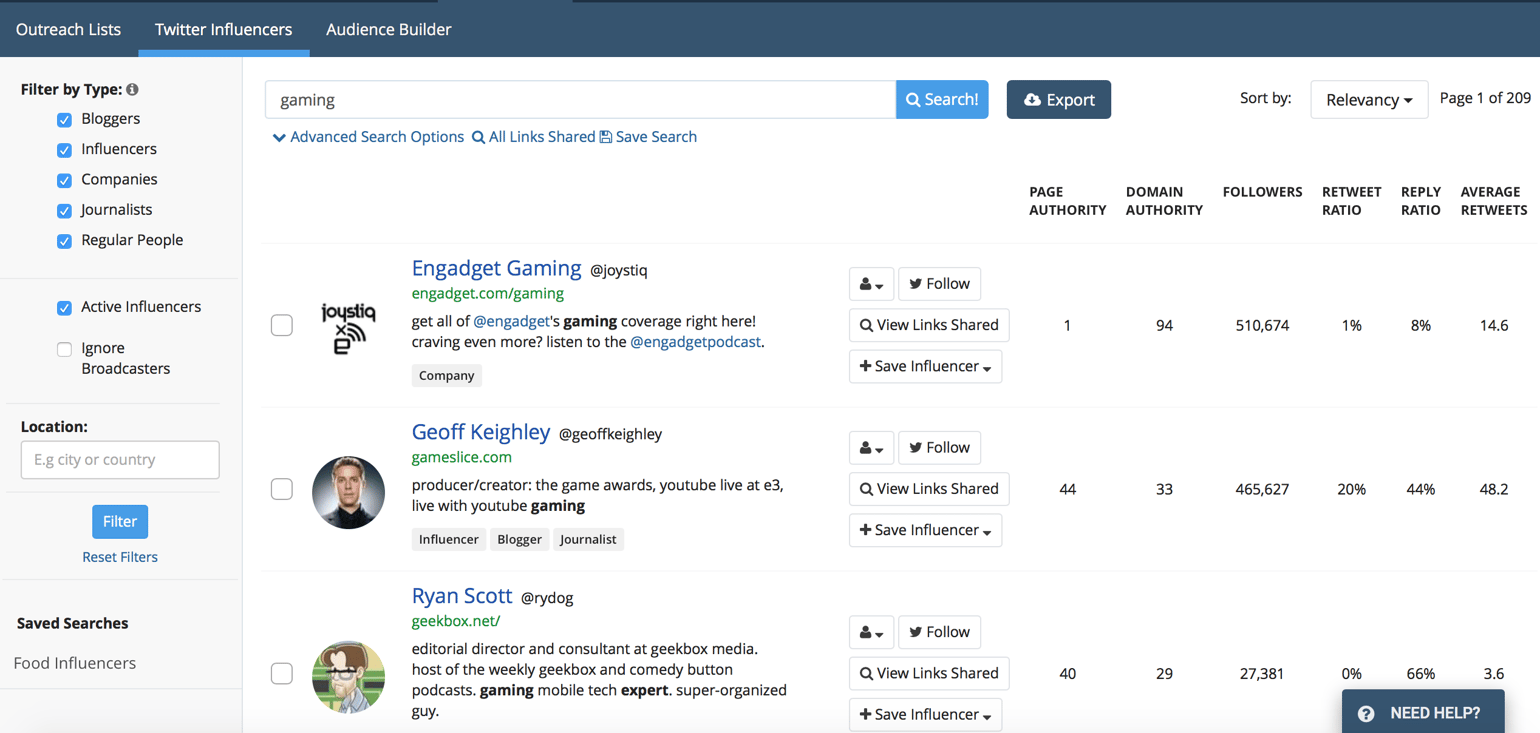Viewport: 1540px width, 733px height.
Task: Click View Links Shared for Engadget Gaming
Action: point(928,325)
